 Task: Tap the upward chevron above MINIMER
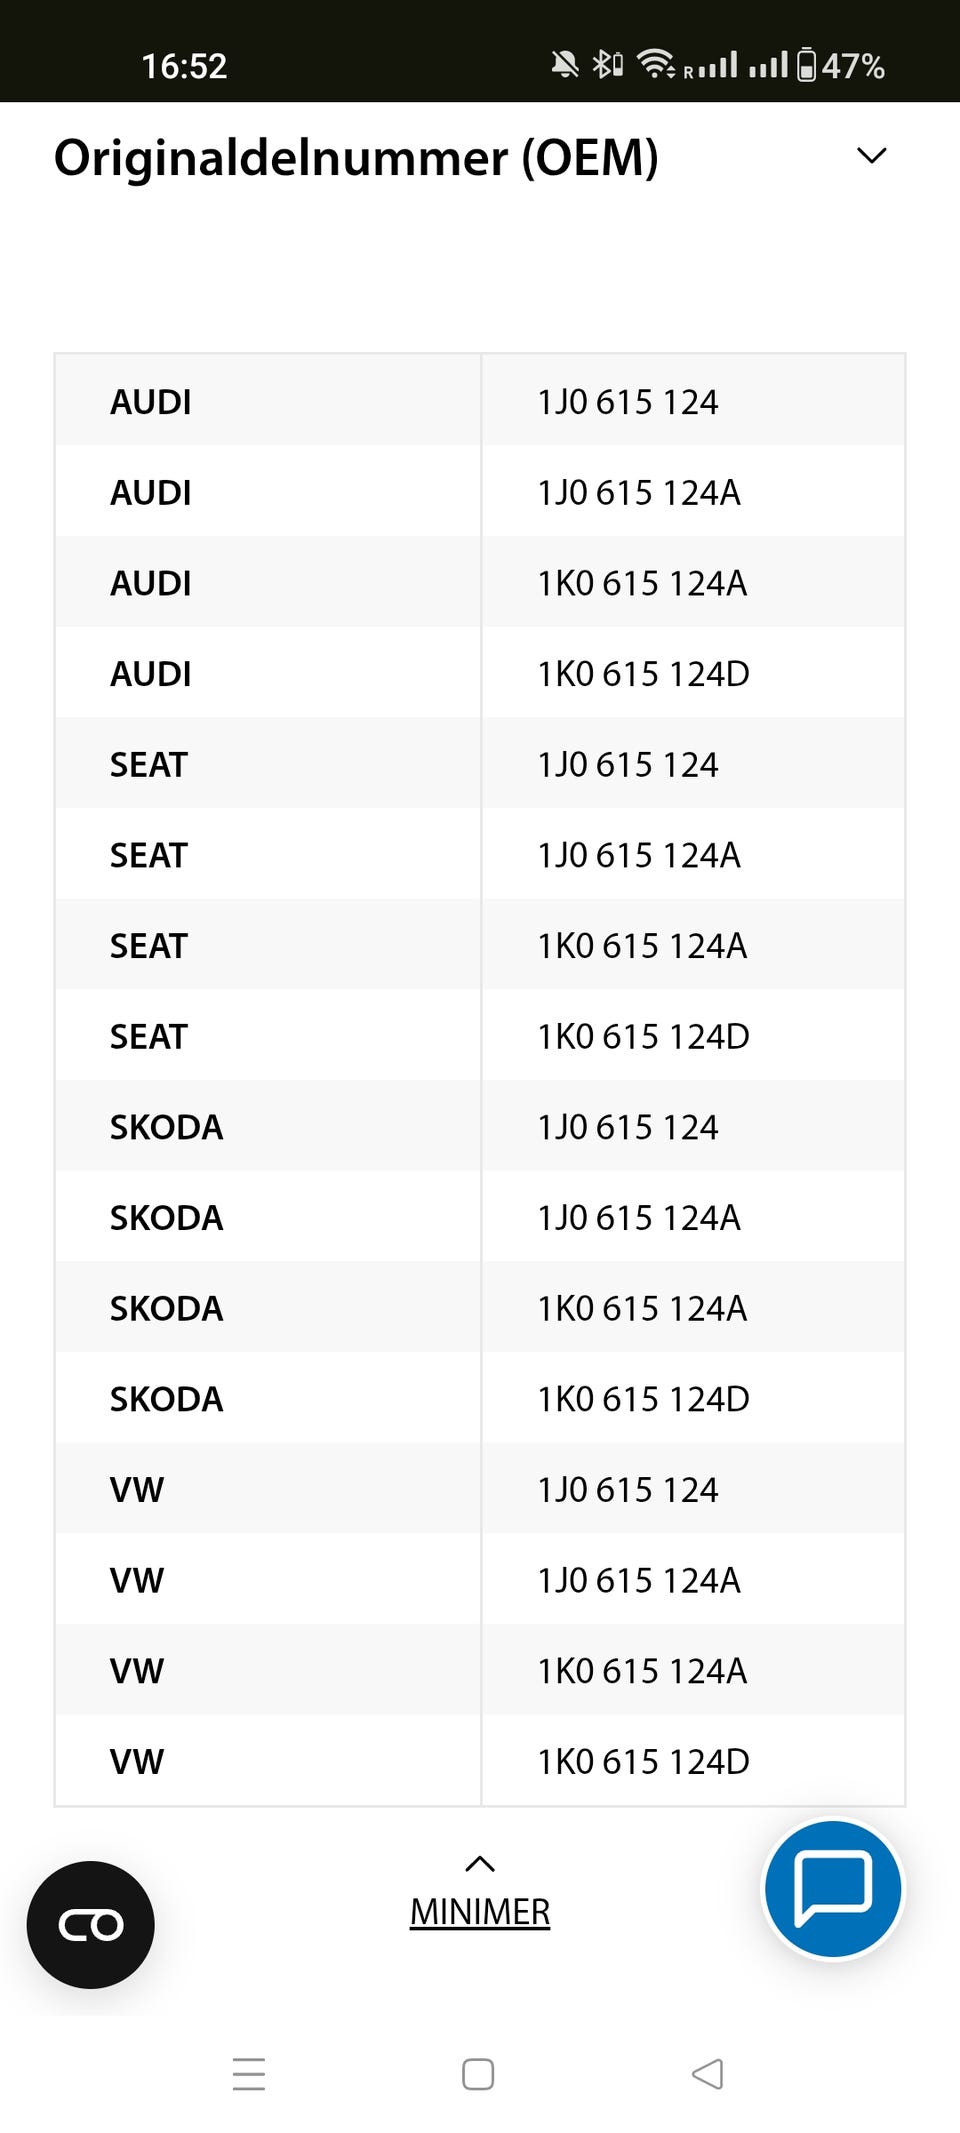point(480,1864)
